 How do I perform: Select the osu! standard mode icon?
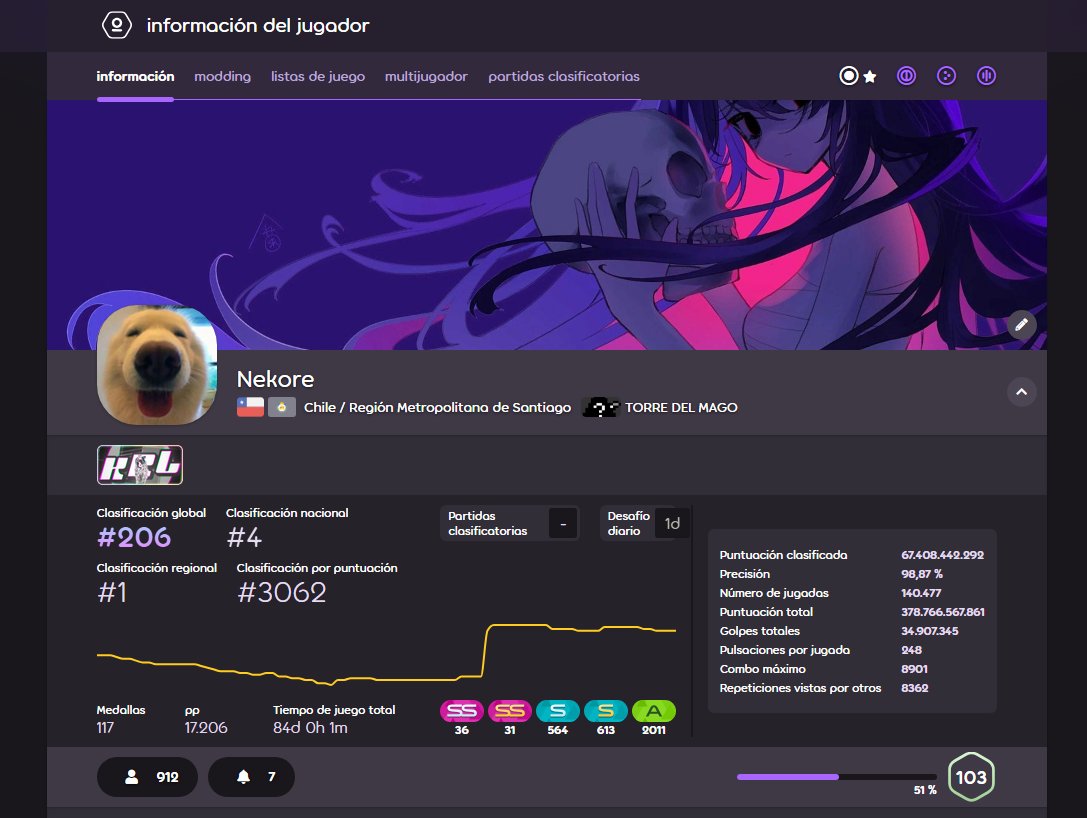[849, 76]
